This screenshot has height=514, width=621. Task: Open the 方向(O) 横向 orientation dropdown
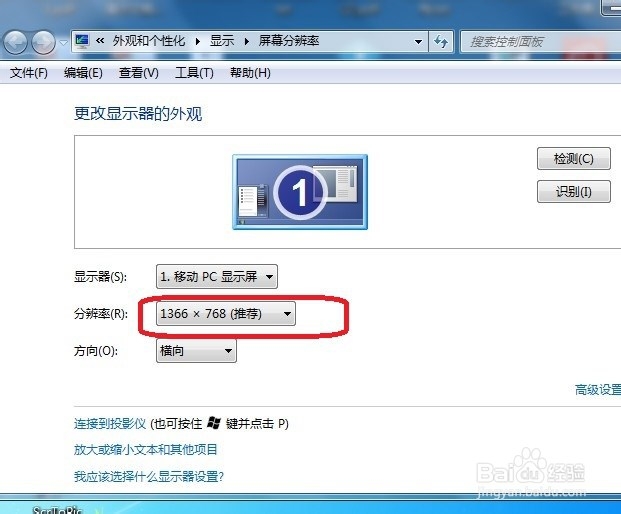click(x=196, y=350)
